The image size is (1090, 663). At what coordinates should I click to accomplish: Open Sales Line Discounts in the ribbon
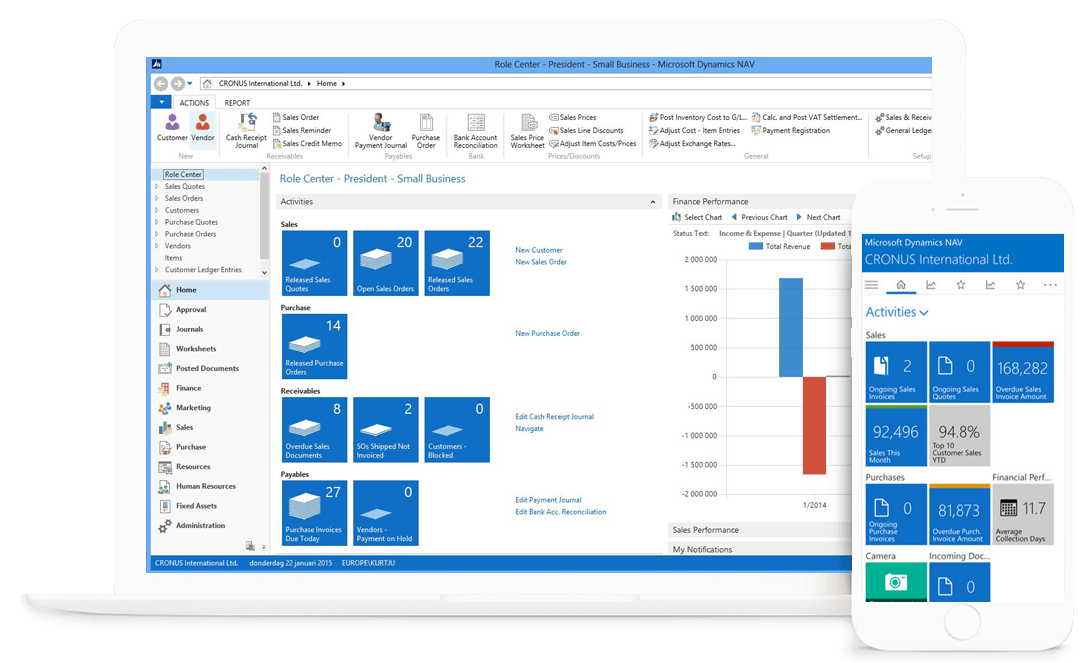point(586,131)
